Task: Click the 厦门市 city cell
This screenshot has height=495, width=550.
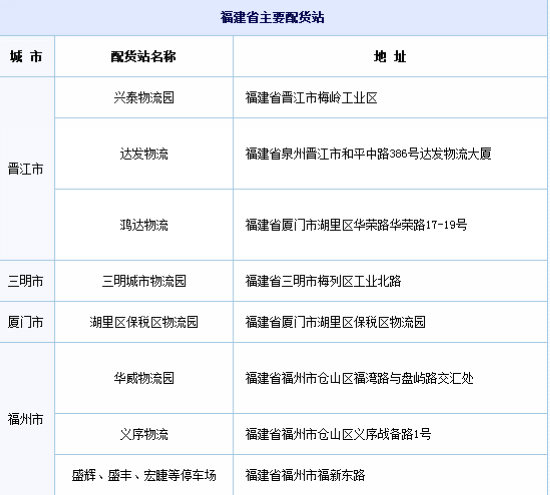Action: point(26,322)
